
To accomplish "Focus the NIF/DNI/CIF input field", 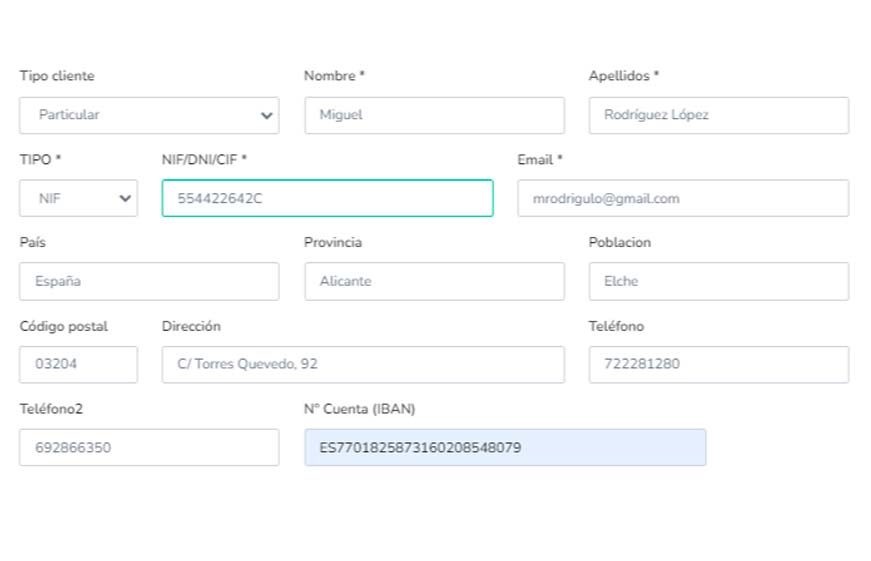I will click(x=327, y=198).
